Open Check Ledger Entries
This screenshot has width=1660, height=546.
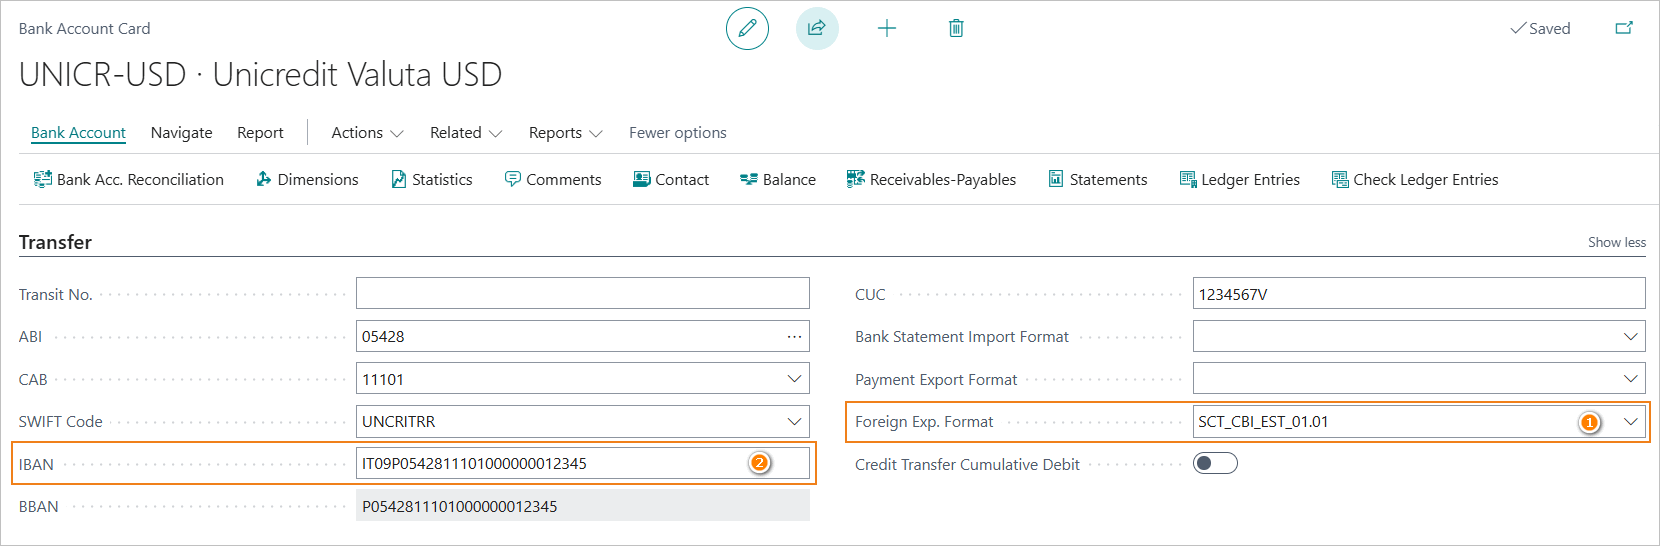click(1415, 179)
